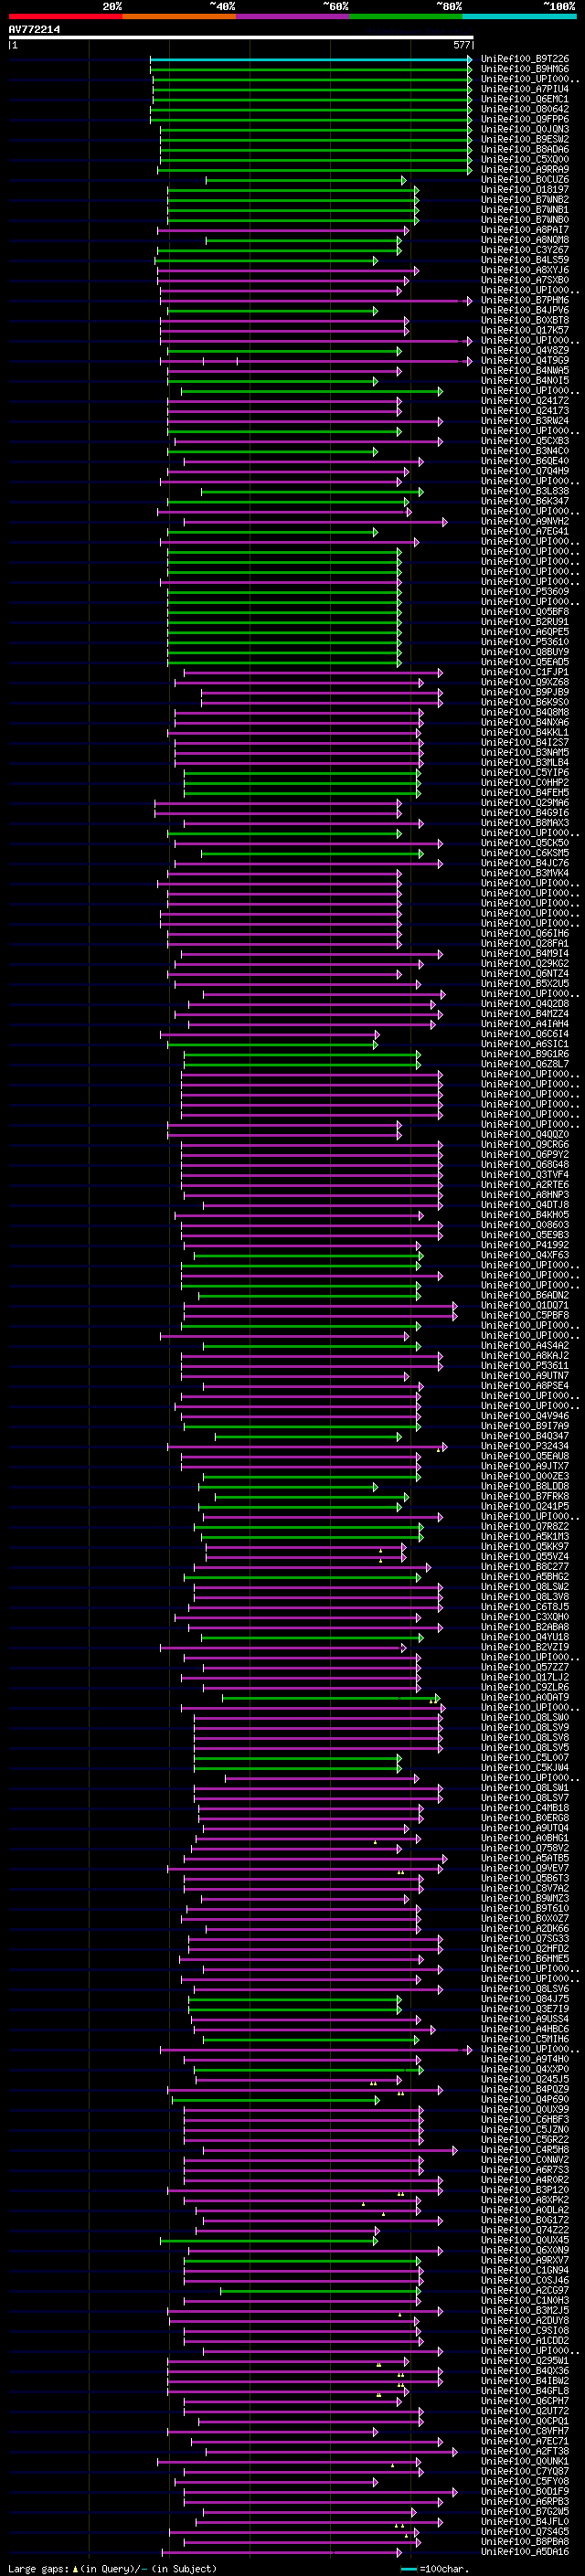Click the cyan ~100% identity legend bar
Screen dimensions: 585x2576
click(x=519, y=16)
